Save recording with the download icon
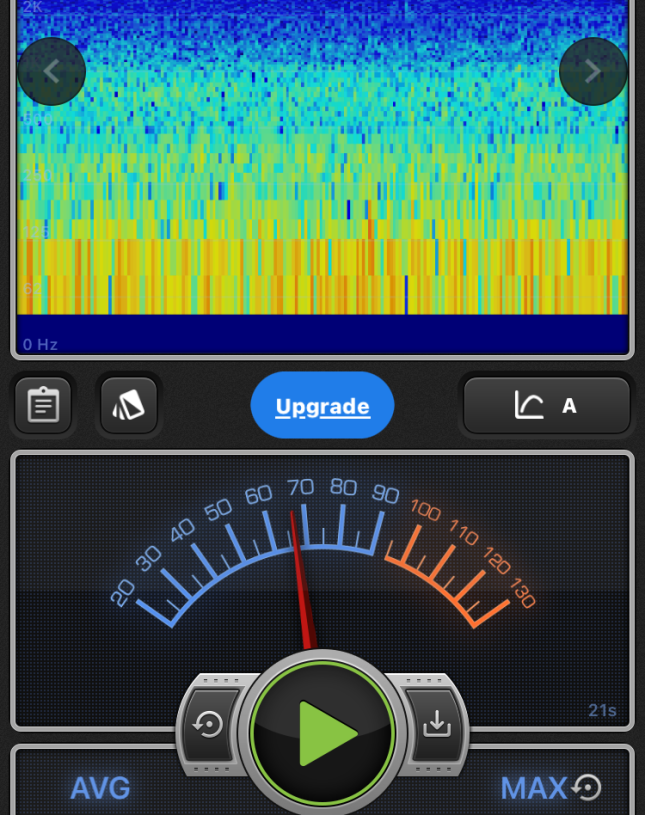645x815 pixels. point(436,725)
